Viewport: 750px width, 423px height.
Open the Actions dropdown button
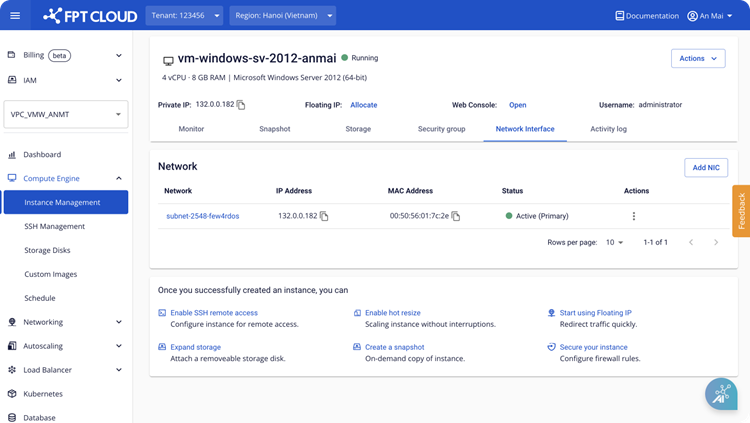click(x=698, y=58)
